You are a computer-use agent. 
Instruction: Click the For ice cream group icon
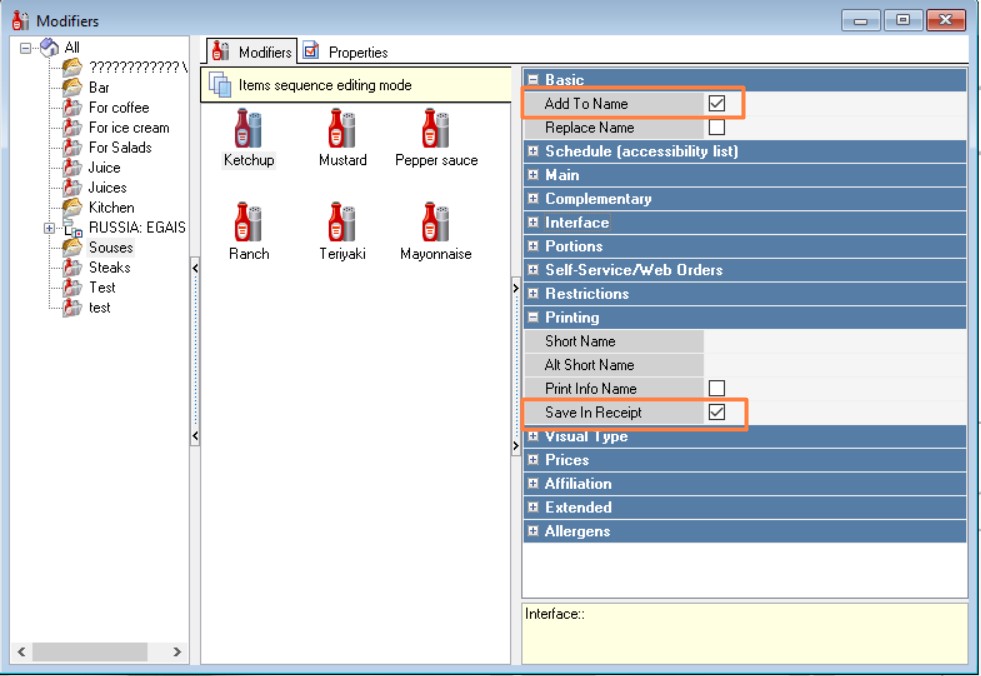(72, 127)
